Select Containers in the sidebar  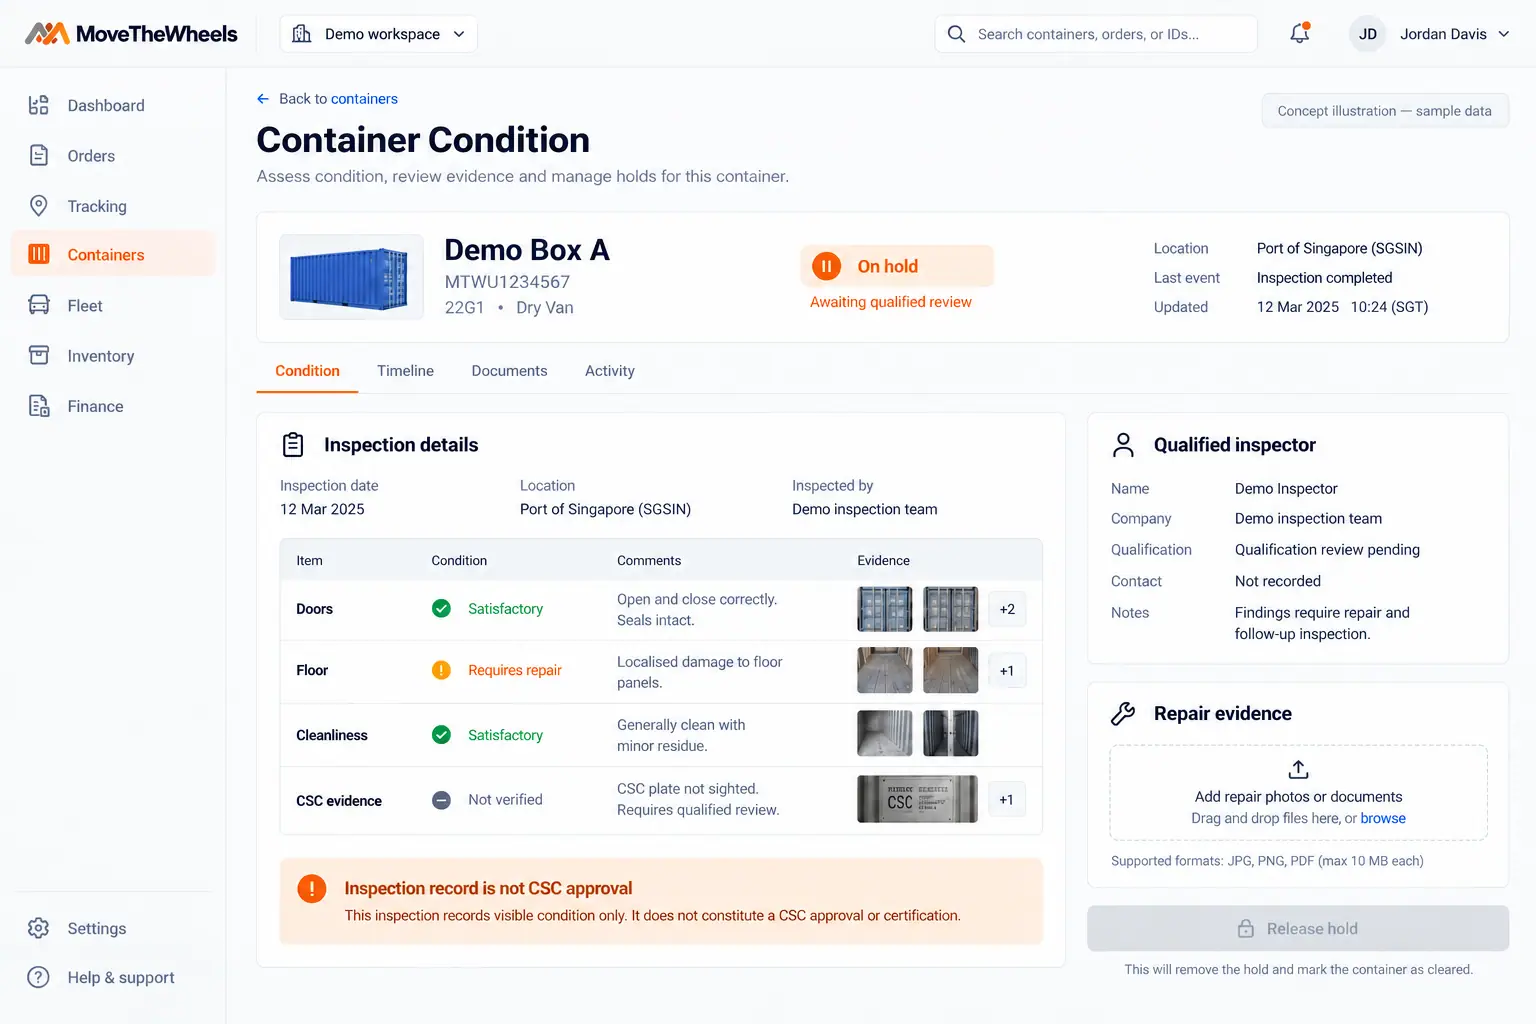point(113,255)
